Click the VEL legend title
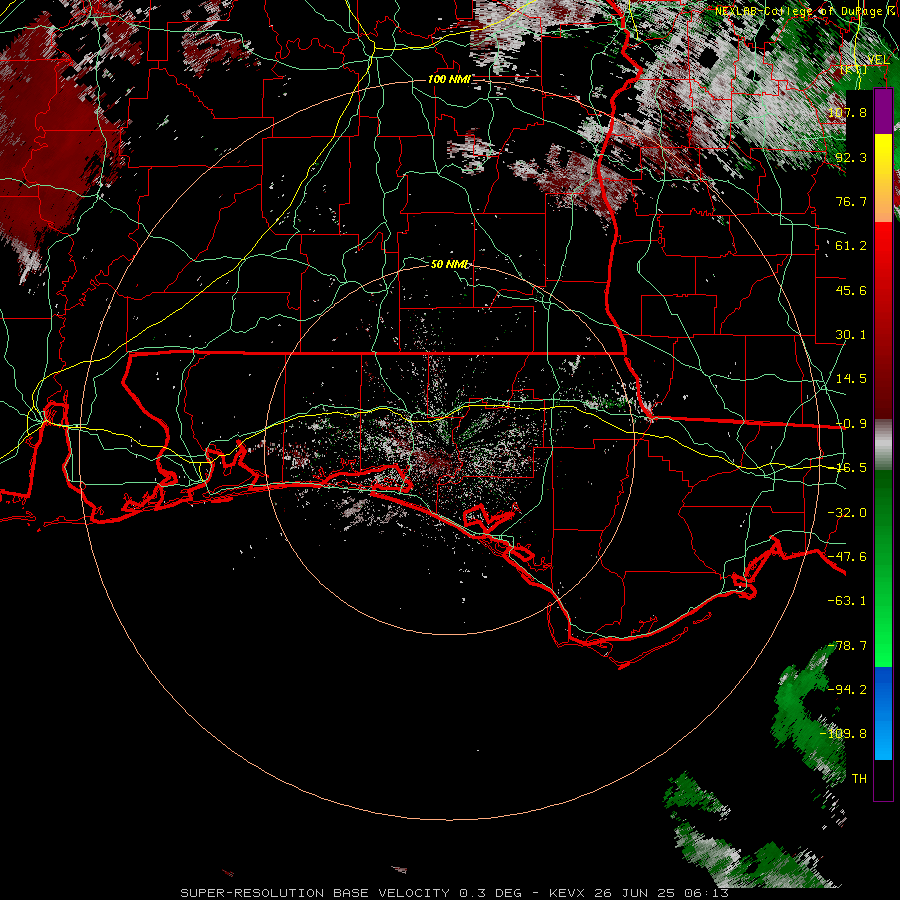The height and width of the screenshot is (900, 900). click(x=878, y=60)
